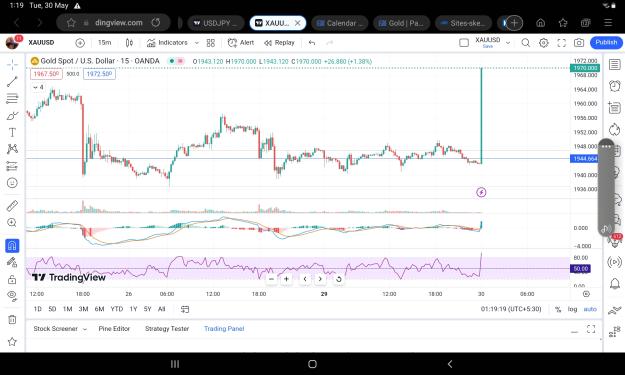Open favorites star in left toolbar

(x=12, y=342)
